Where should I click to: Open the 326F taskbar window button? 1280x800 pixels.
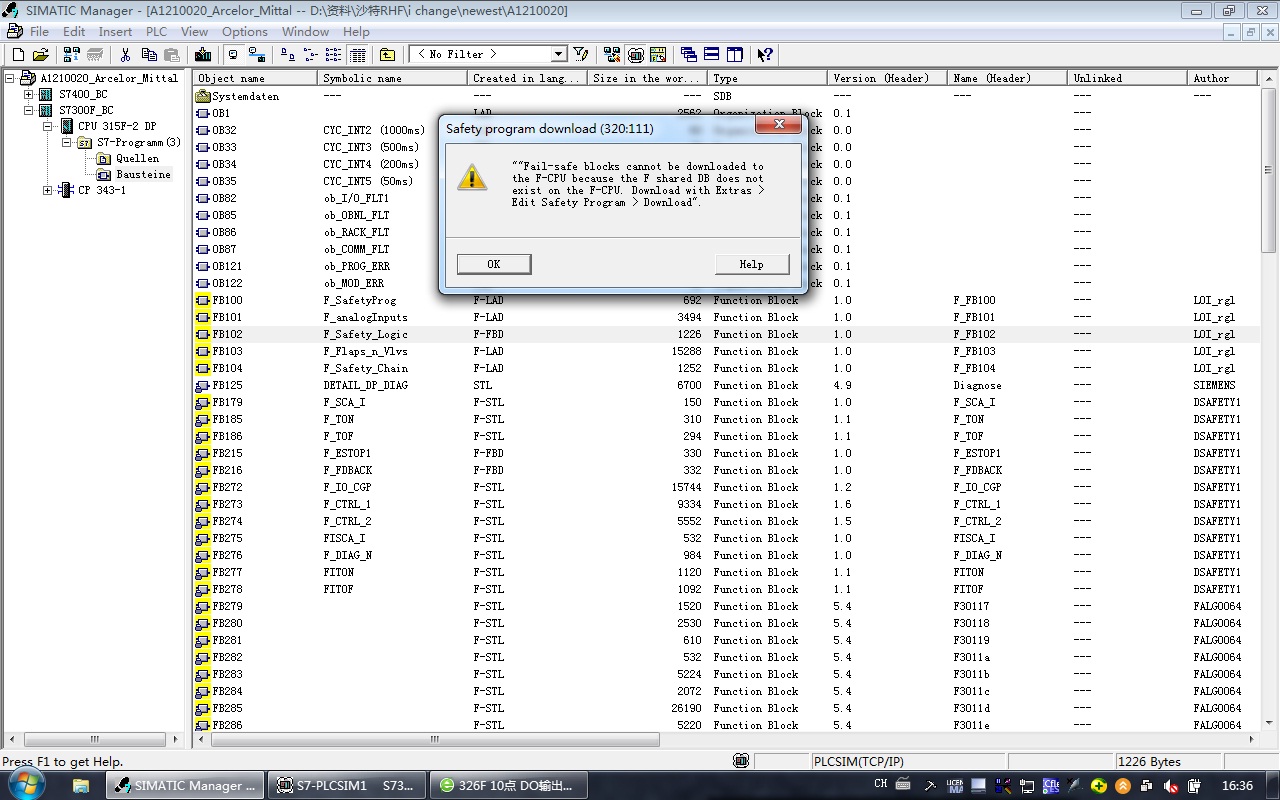pyautogui.click(x=510, y=785)
